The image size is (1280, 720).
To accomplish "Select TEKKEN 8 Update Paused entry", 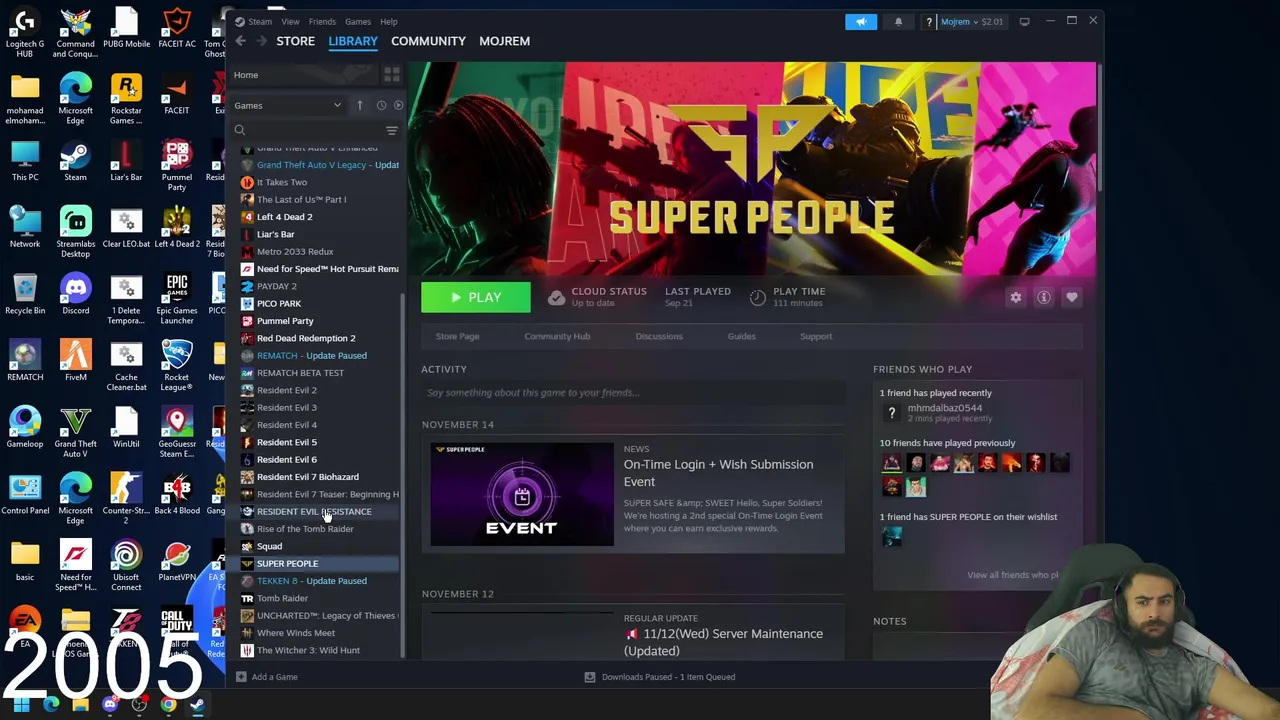I will coord(311,581).
